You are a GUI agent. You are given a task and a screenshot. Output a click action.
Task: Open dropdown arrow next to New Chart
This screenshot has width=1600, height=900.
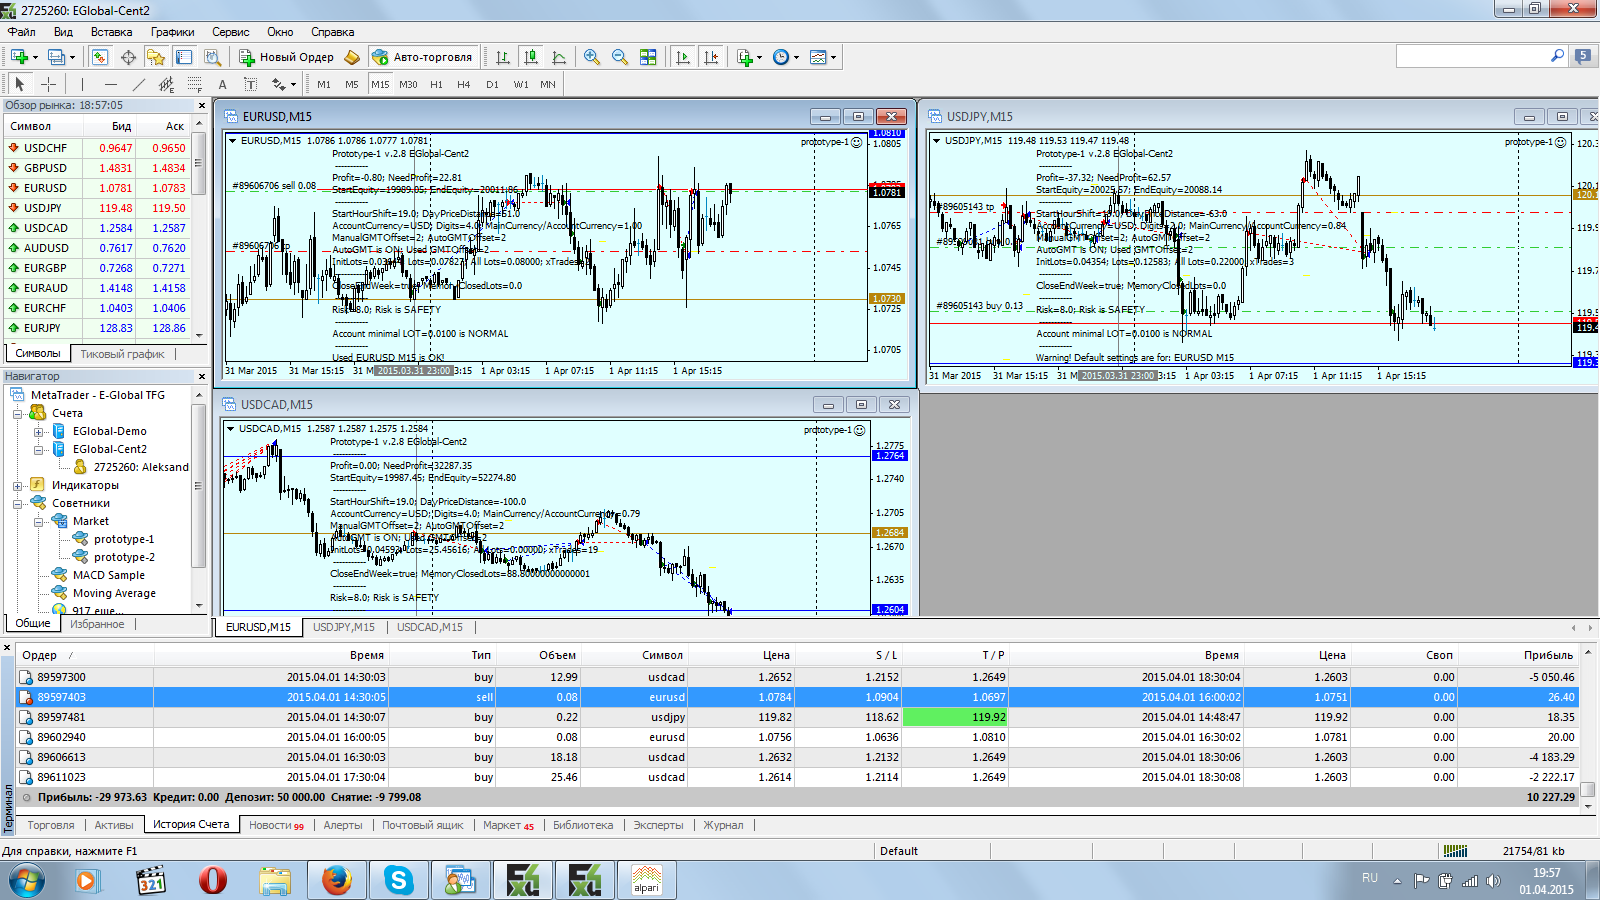pyautogui.click(x=35, y=57)
